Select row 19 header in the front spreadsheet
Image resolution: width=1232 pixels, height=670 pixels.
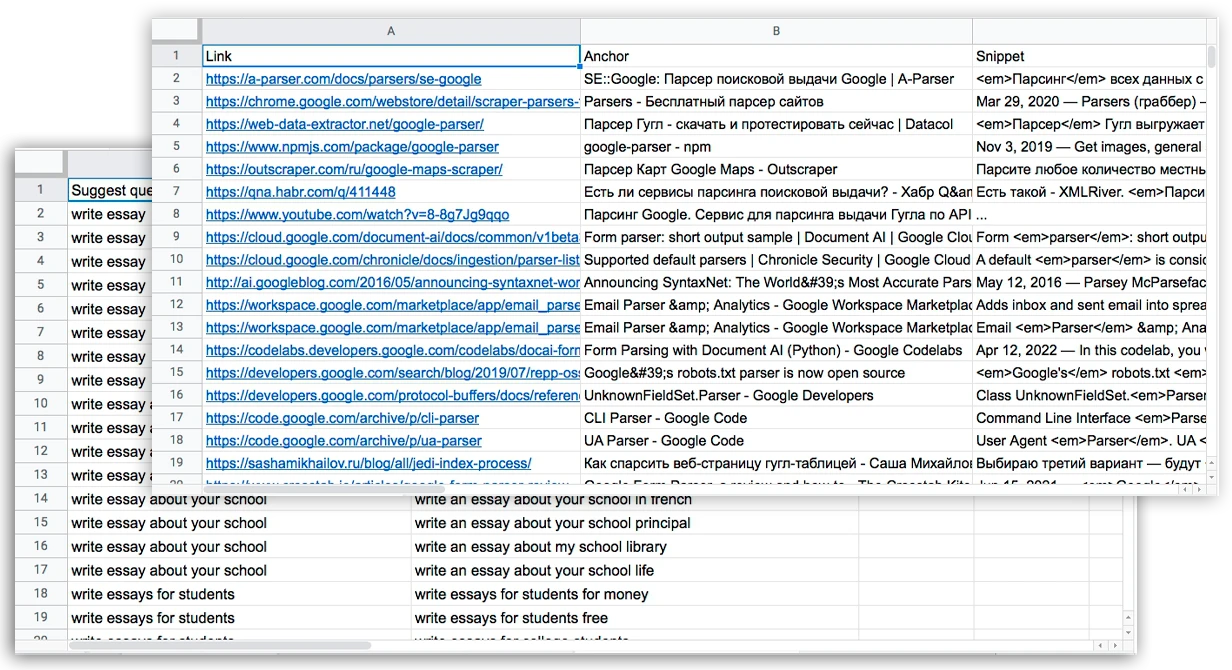pos(176,463)
